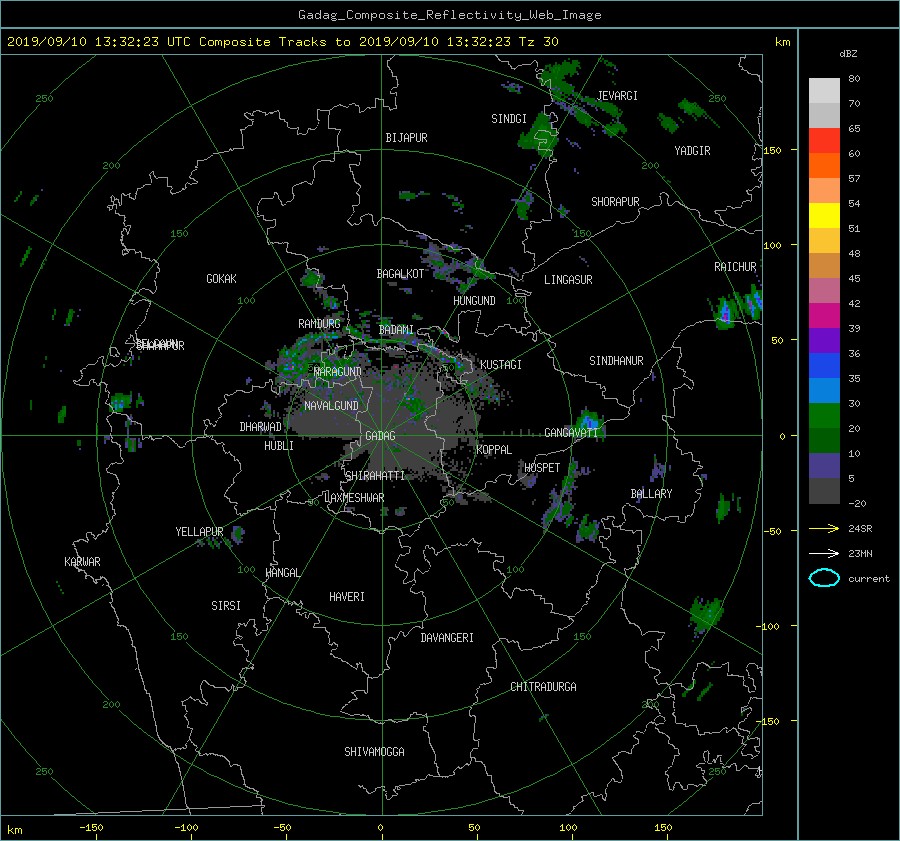Click the HUBLI city label
This screenshot has height=841, width=900.
point(278,446)
